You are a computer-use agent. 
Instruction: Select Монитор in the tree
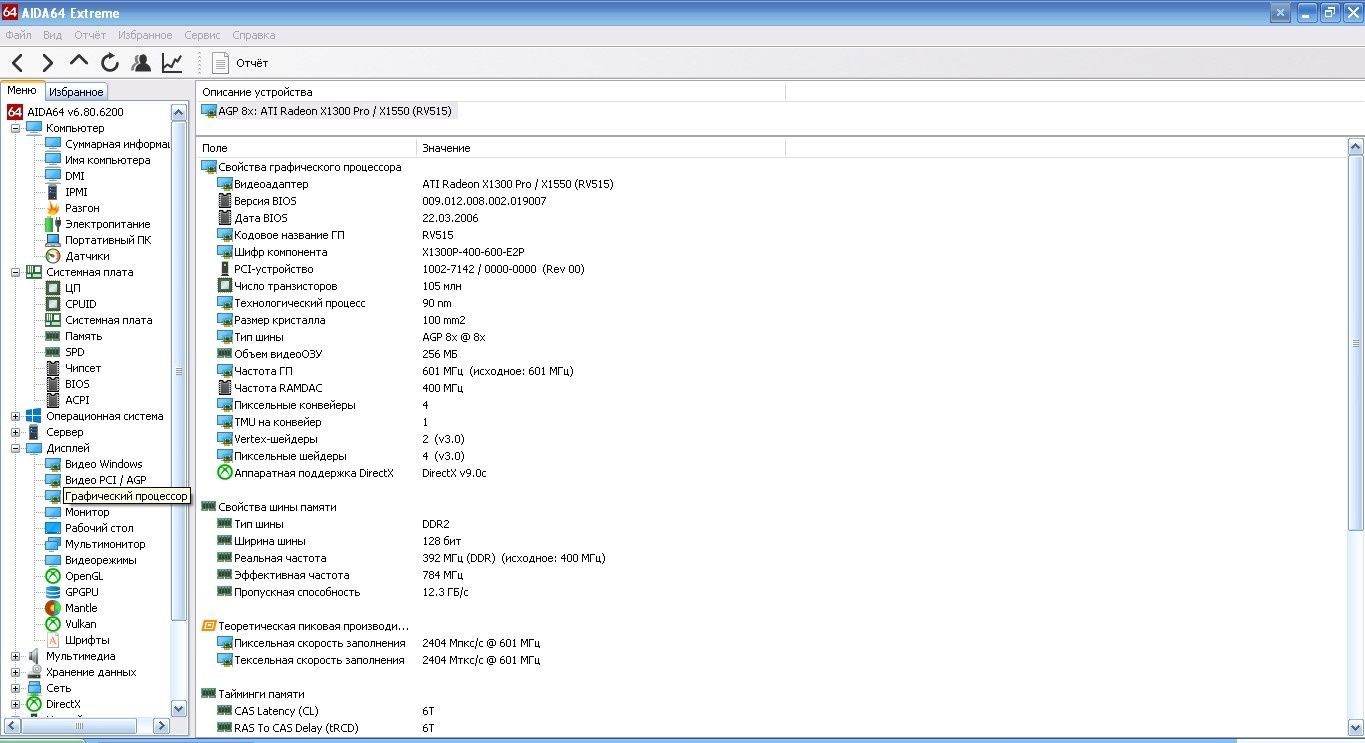click(x=88, y=512)
